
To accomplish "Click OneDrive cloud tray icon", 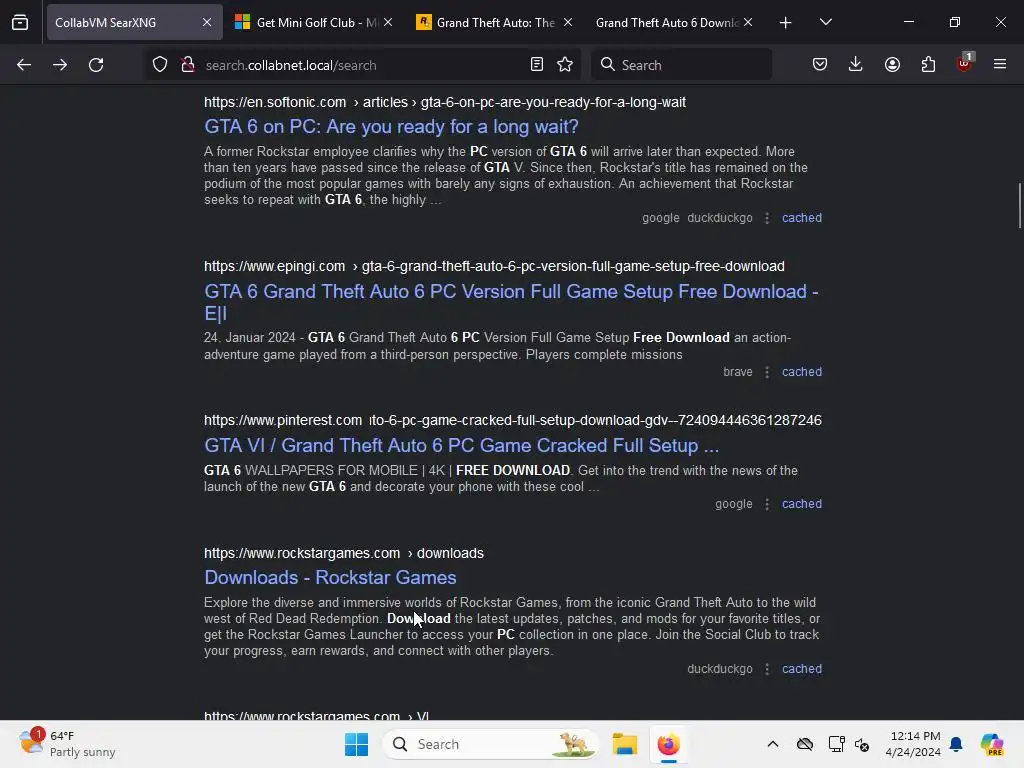I will pyautogui.click(x=805, y=744).
